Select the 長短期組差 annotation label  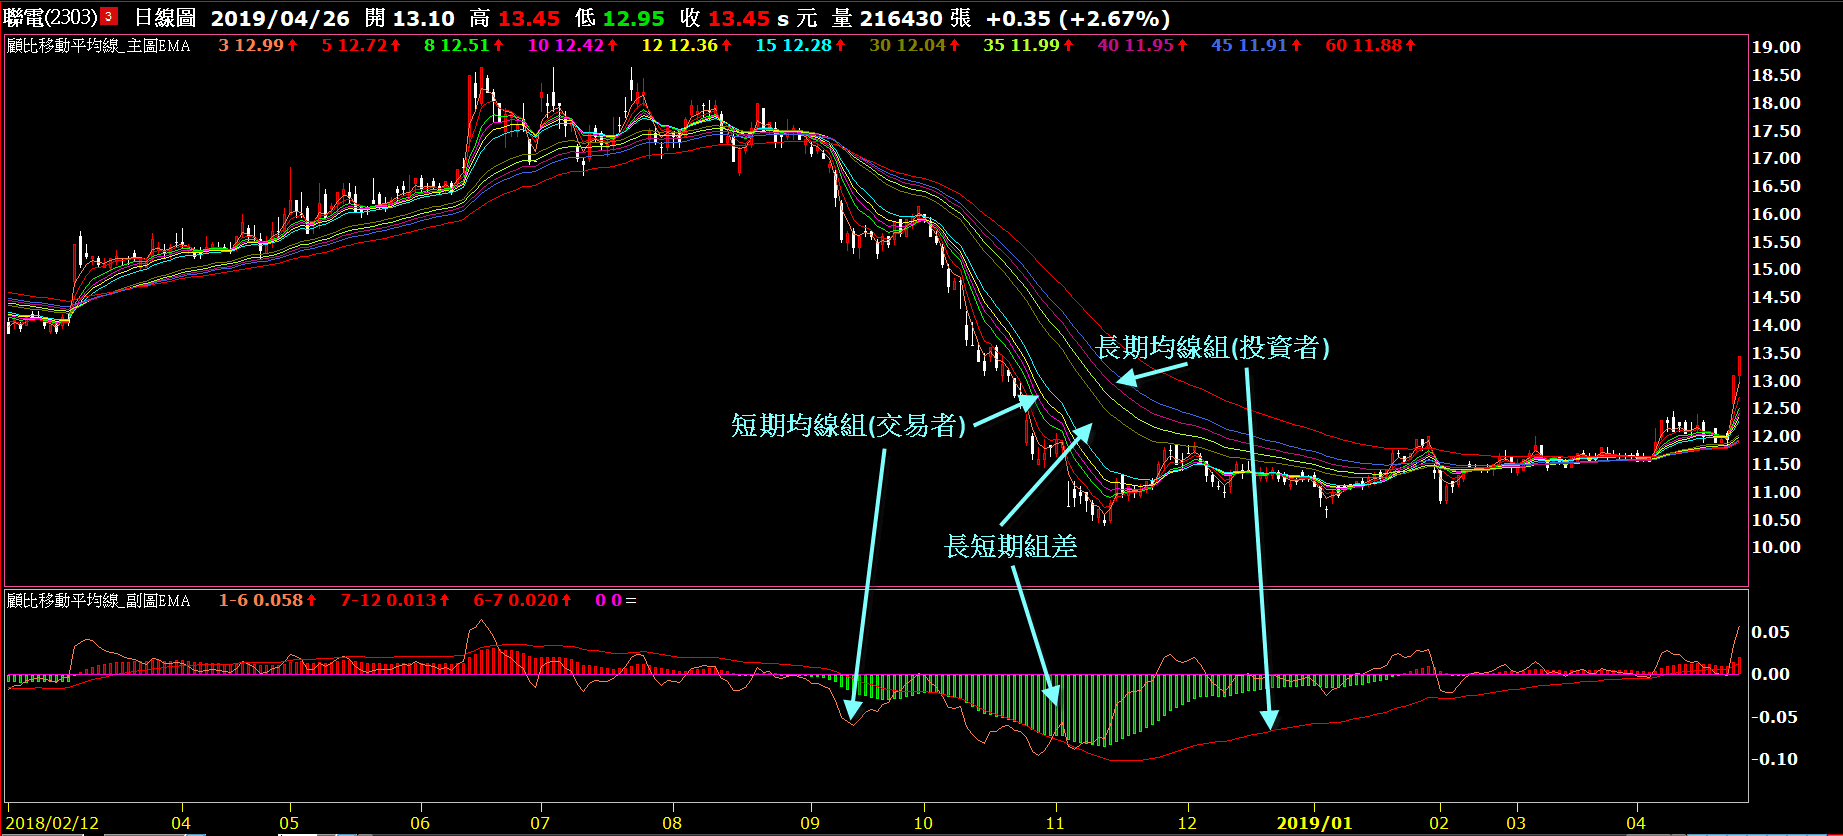point(1011,546)
